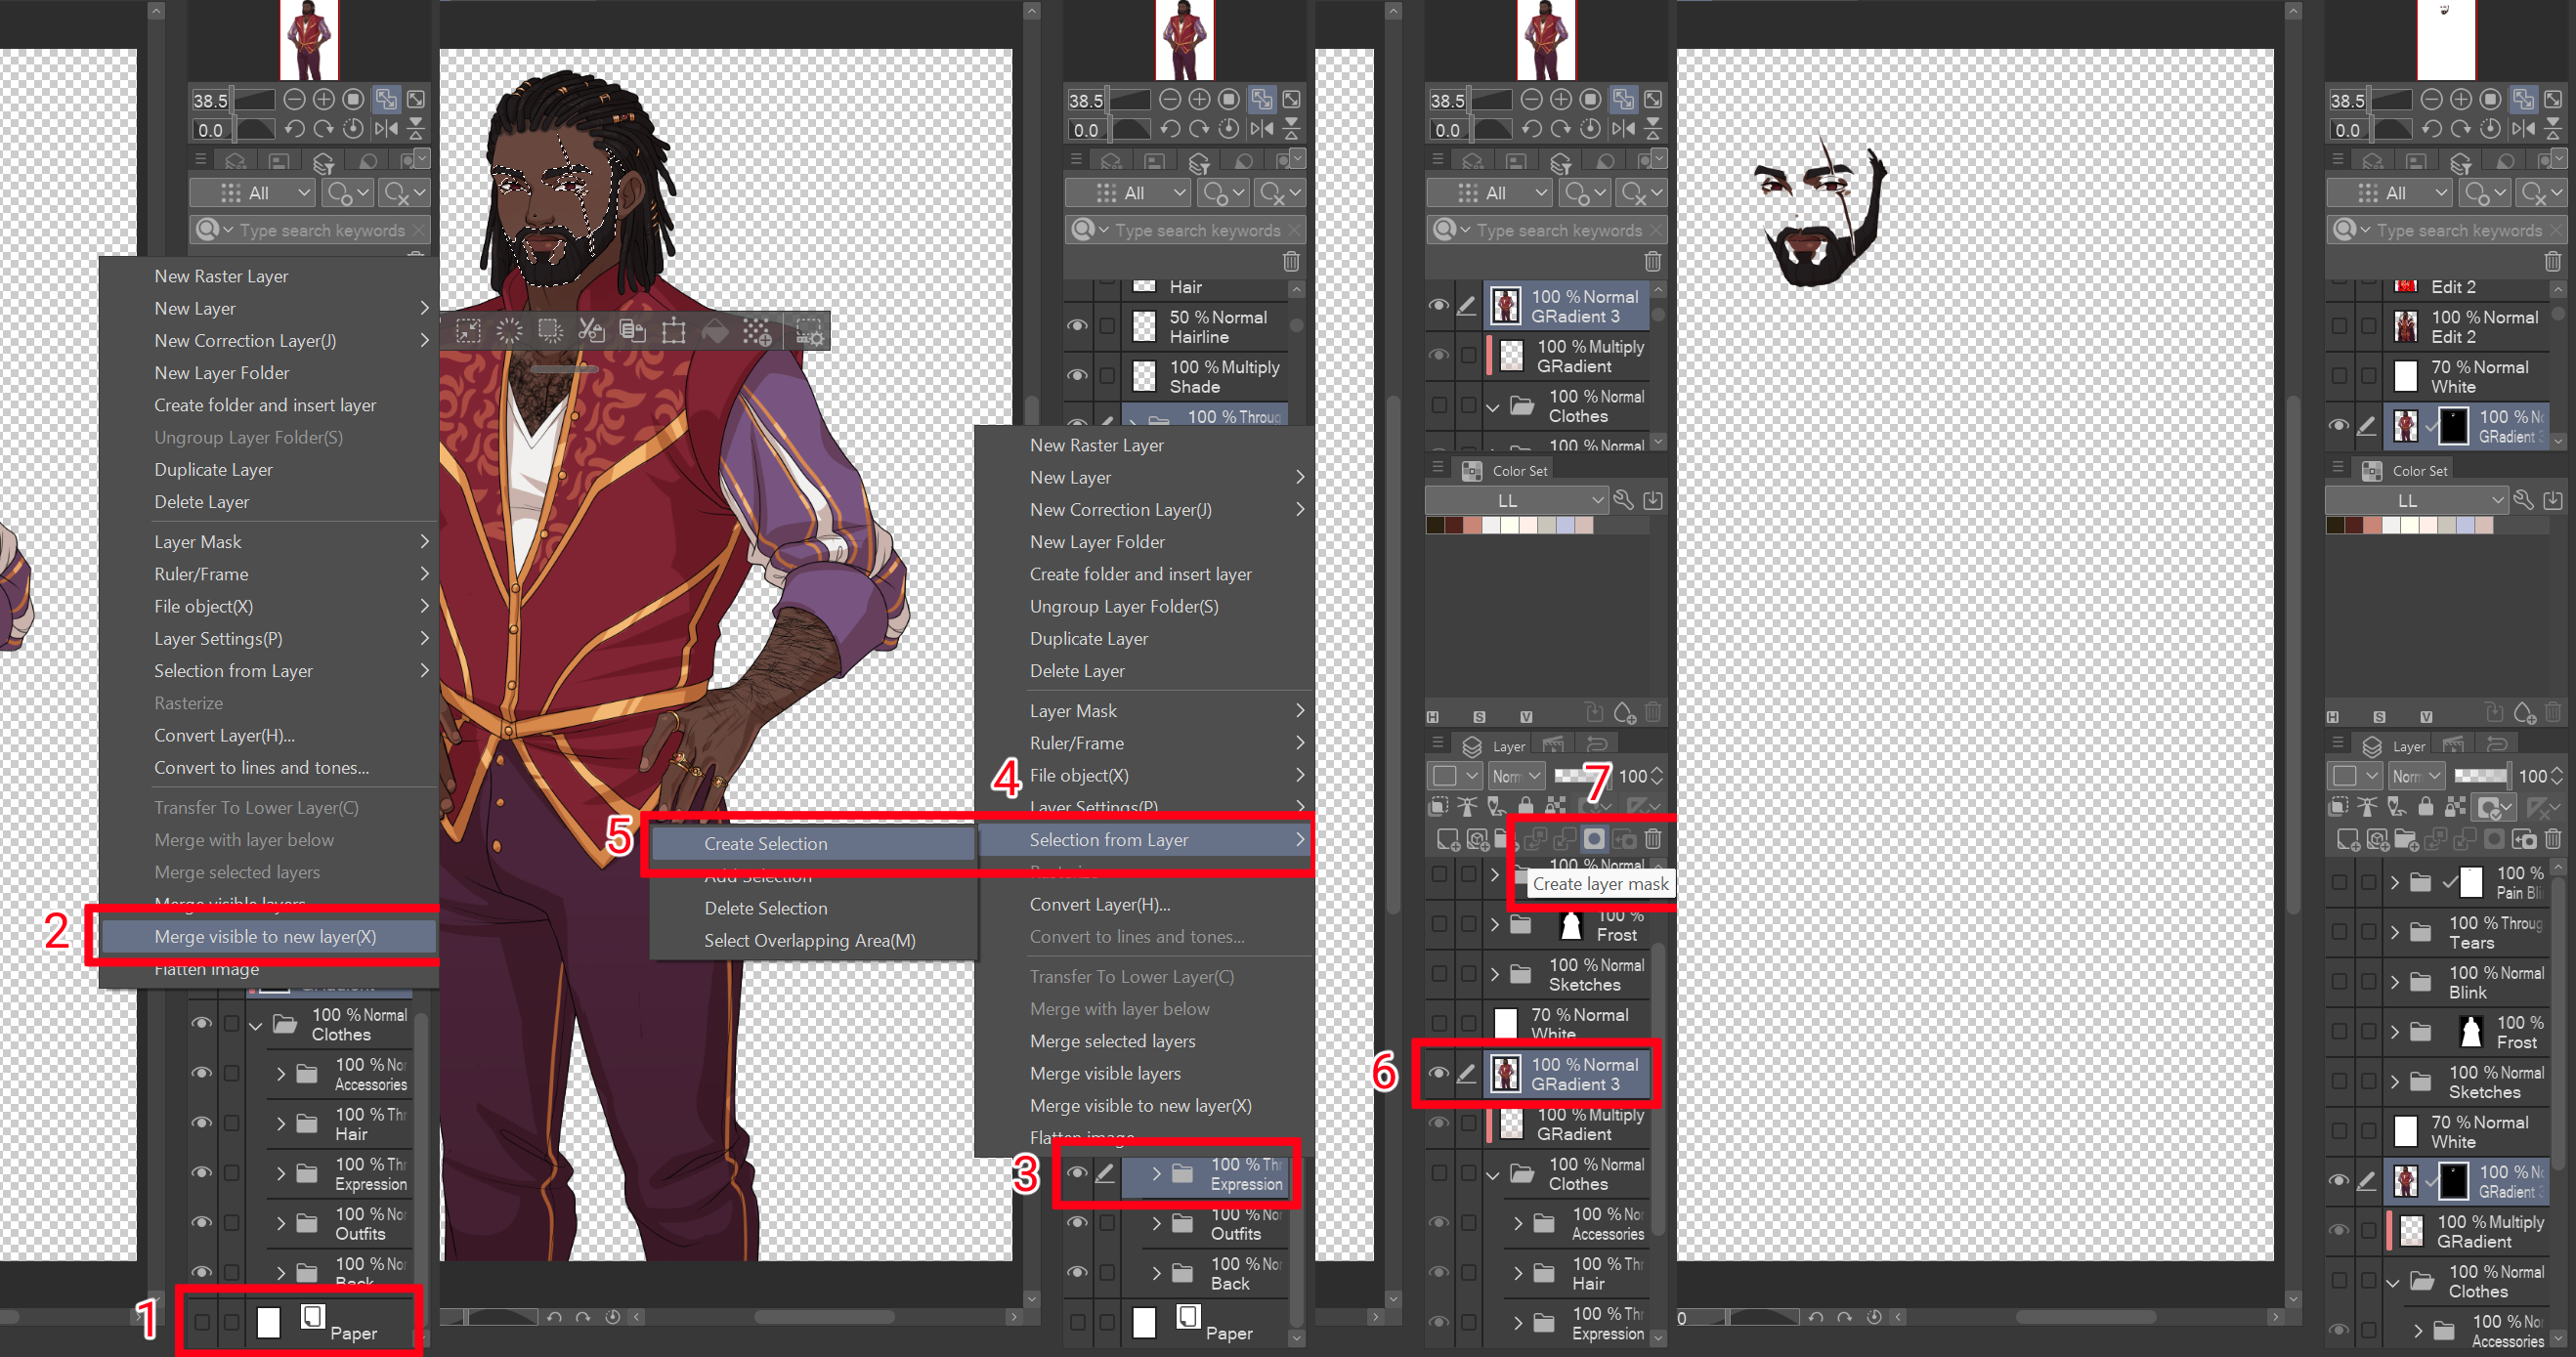Click zoom out icon in leftmost navigator

pos(294,99)
